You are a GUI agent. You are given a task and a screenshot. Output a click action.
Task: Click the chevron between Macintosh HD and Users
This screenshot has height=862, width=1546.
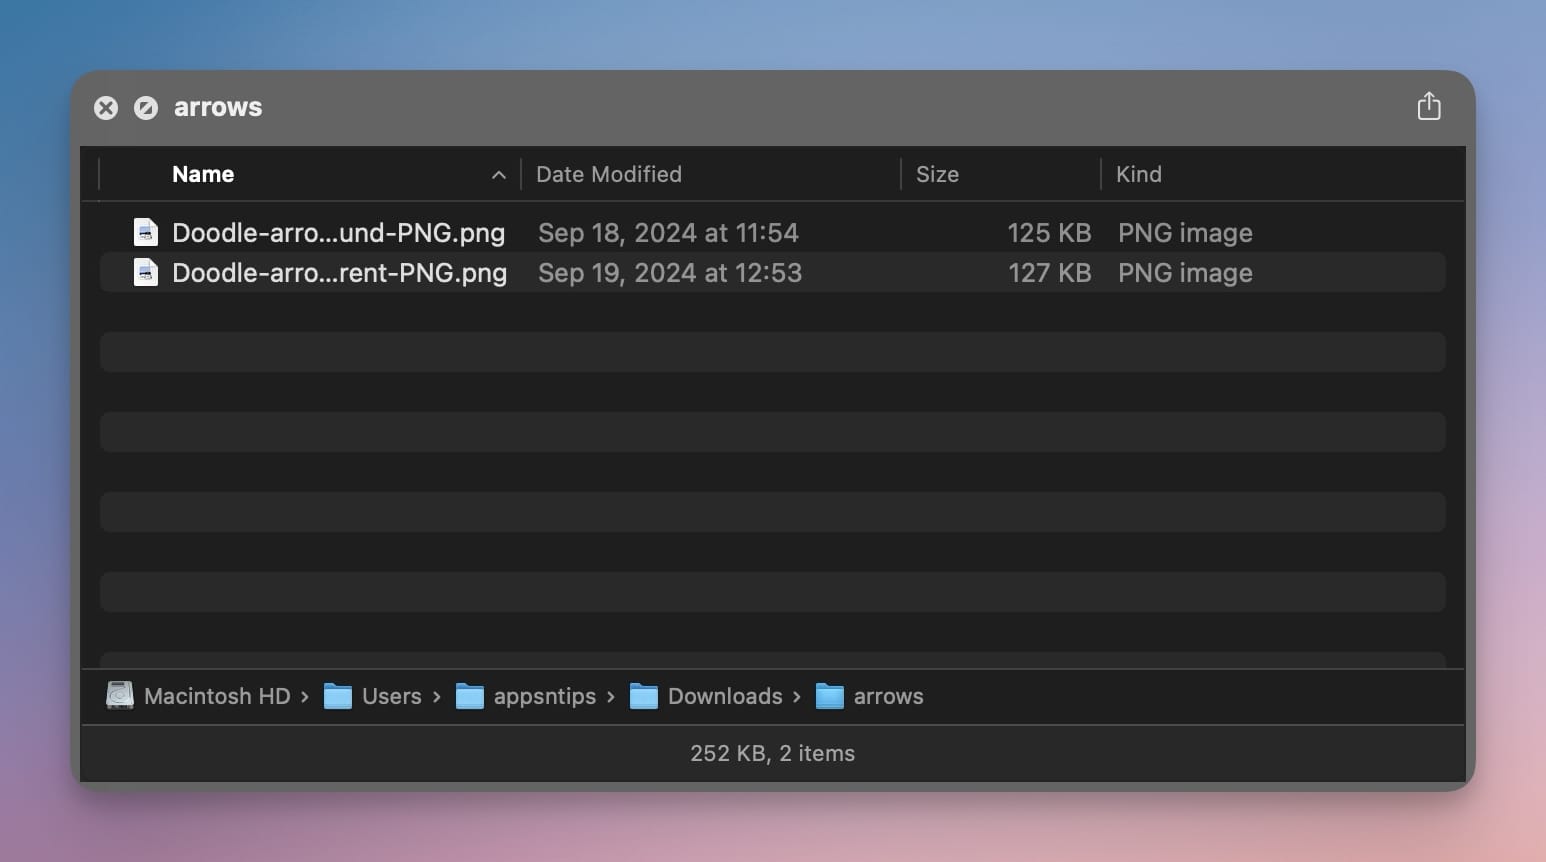pos(306,696)
